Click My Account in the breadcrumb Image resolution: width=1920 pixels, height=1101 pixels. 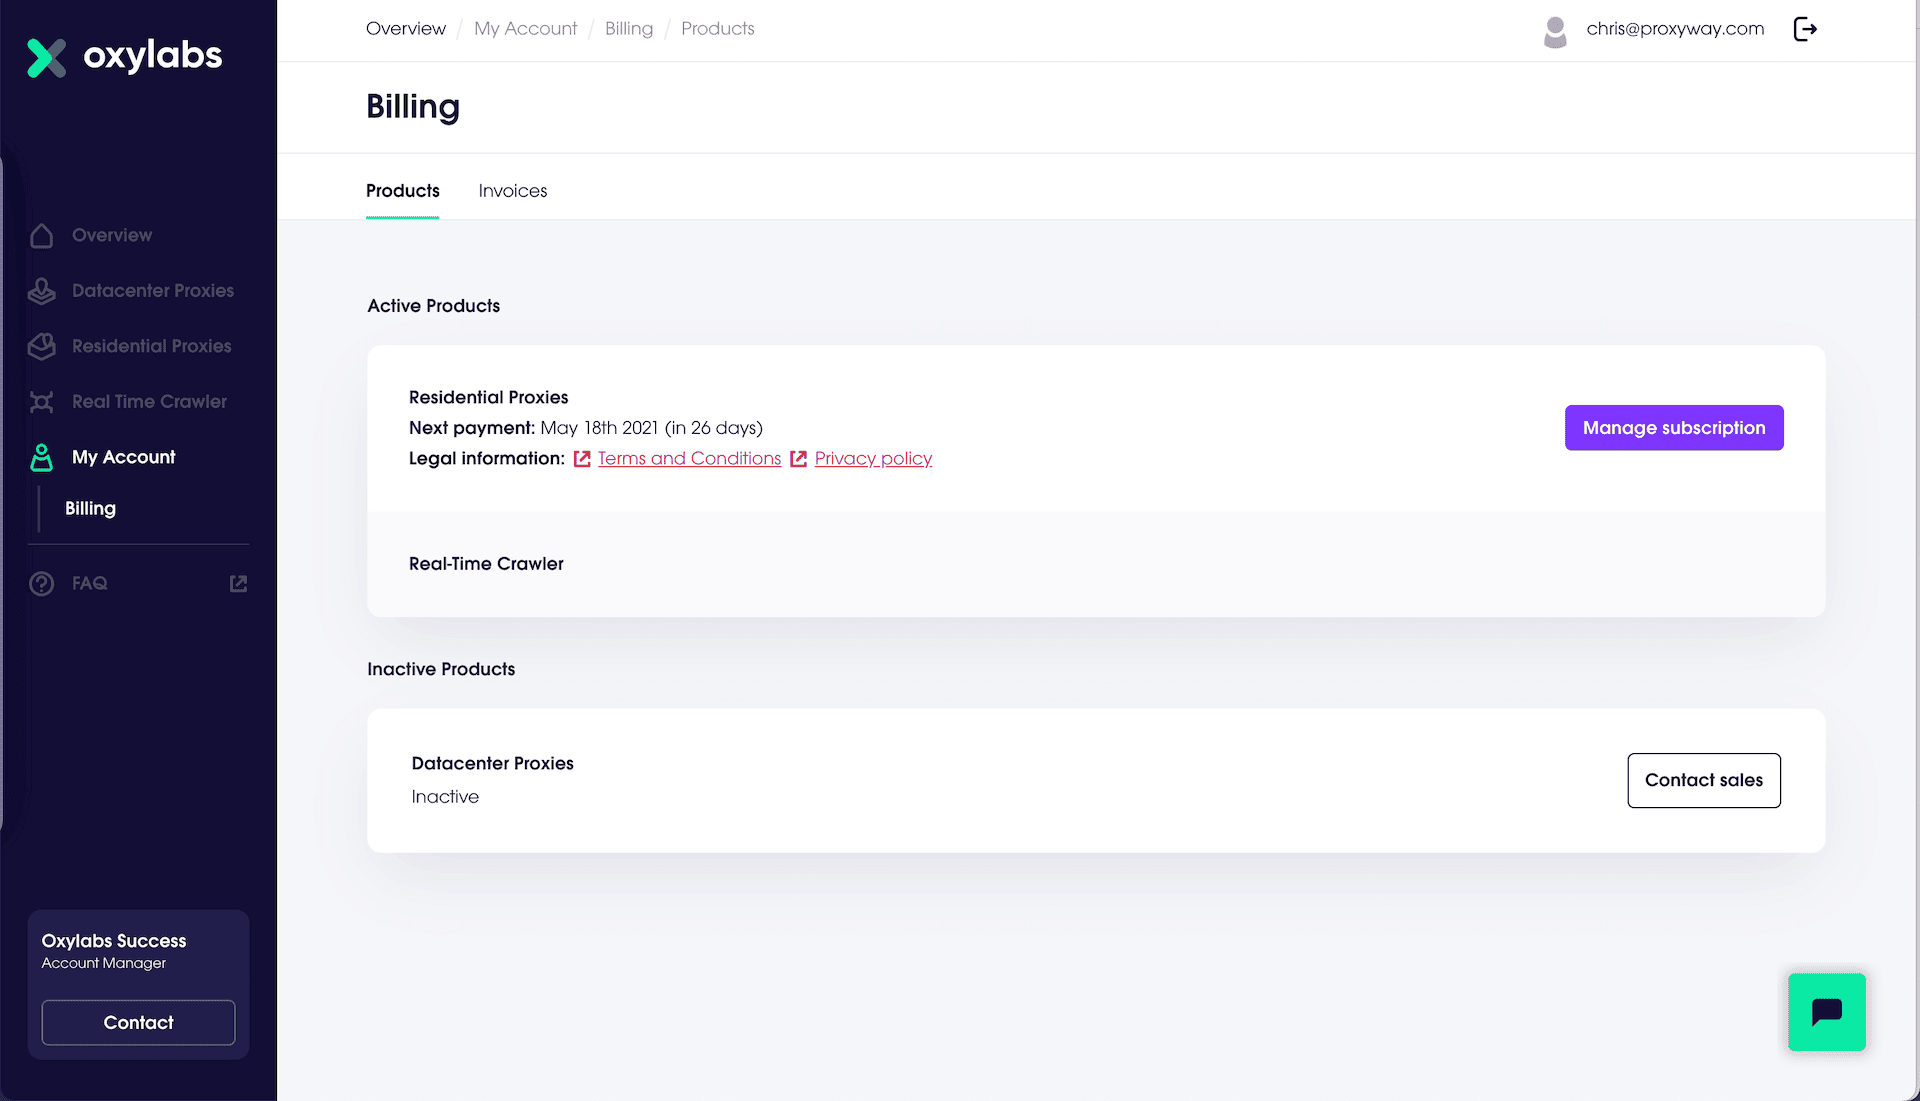point(525,29)
